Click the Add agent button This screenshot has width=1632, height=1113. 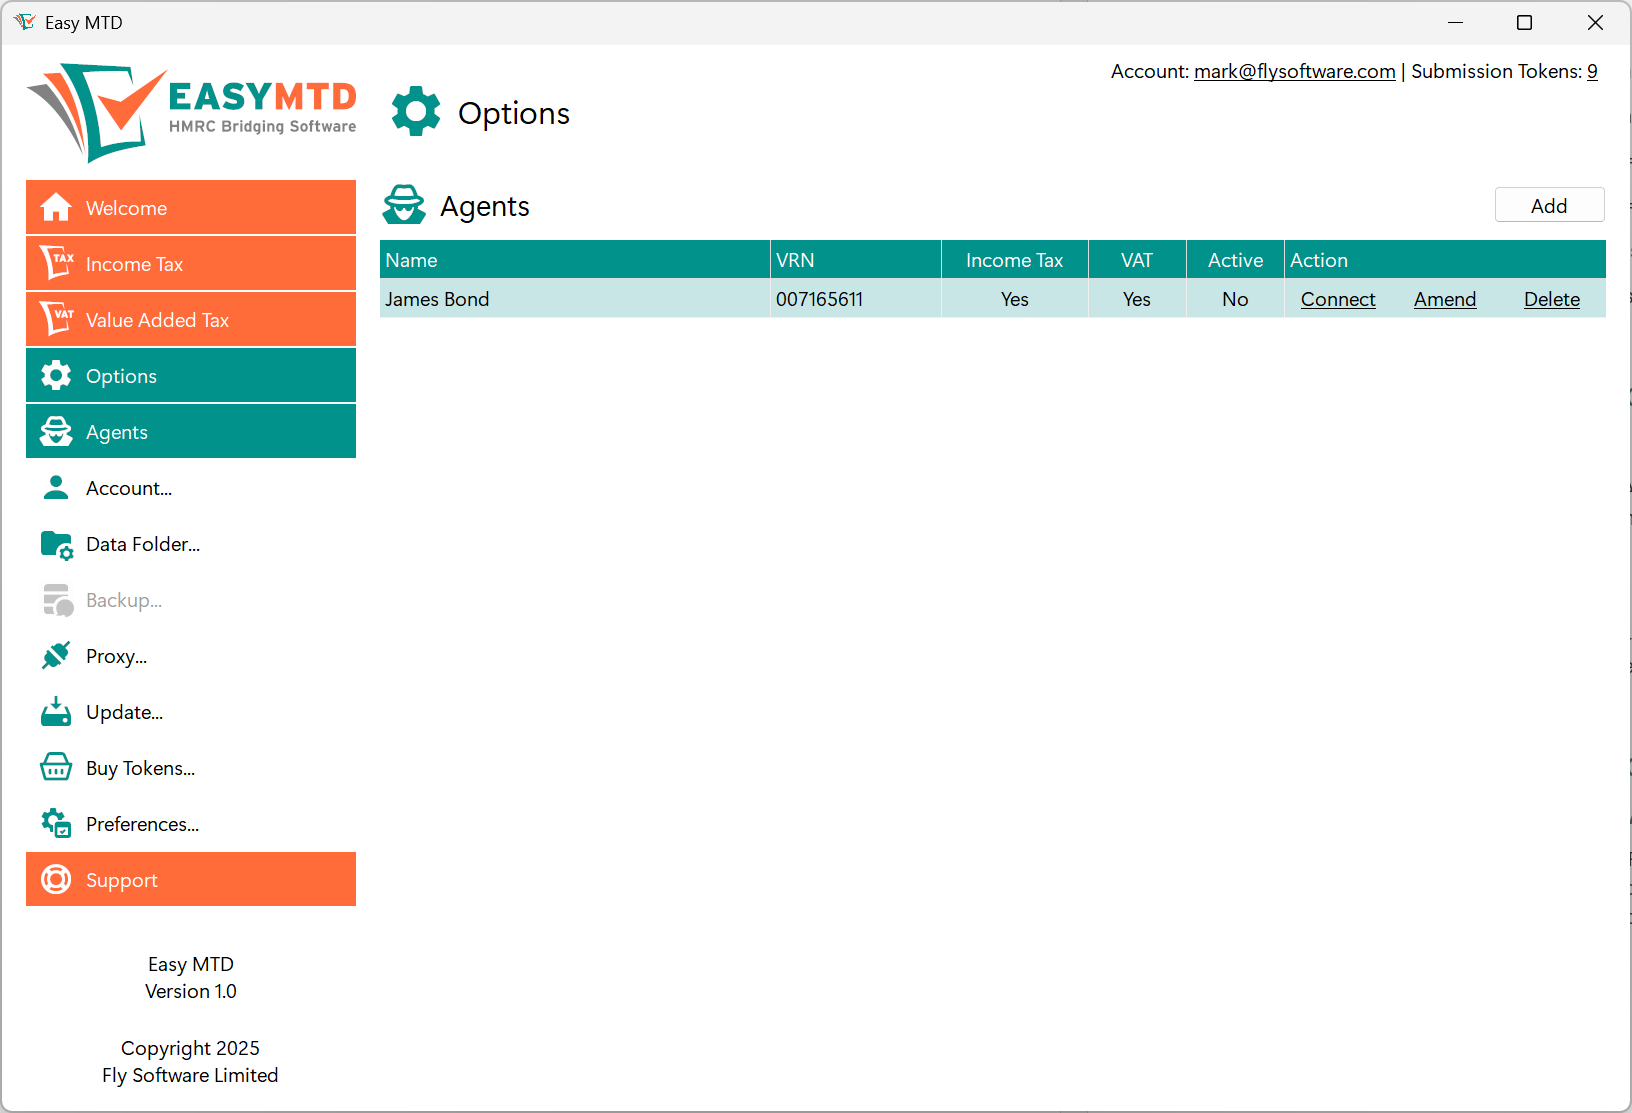tap(1549, 205)
